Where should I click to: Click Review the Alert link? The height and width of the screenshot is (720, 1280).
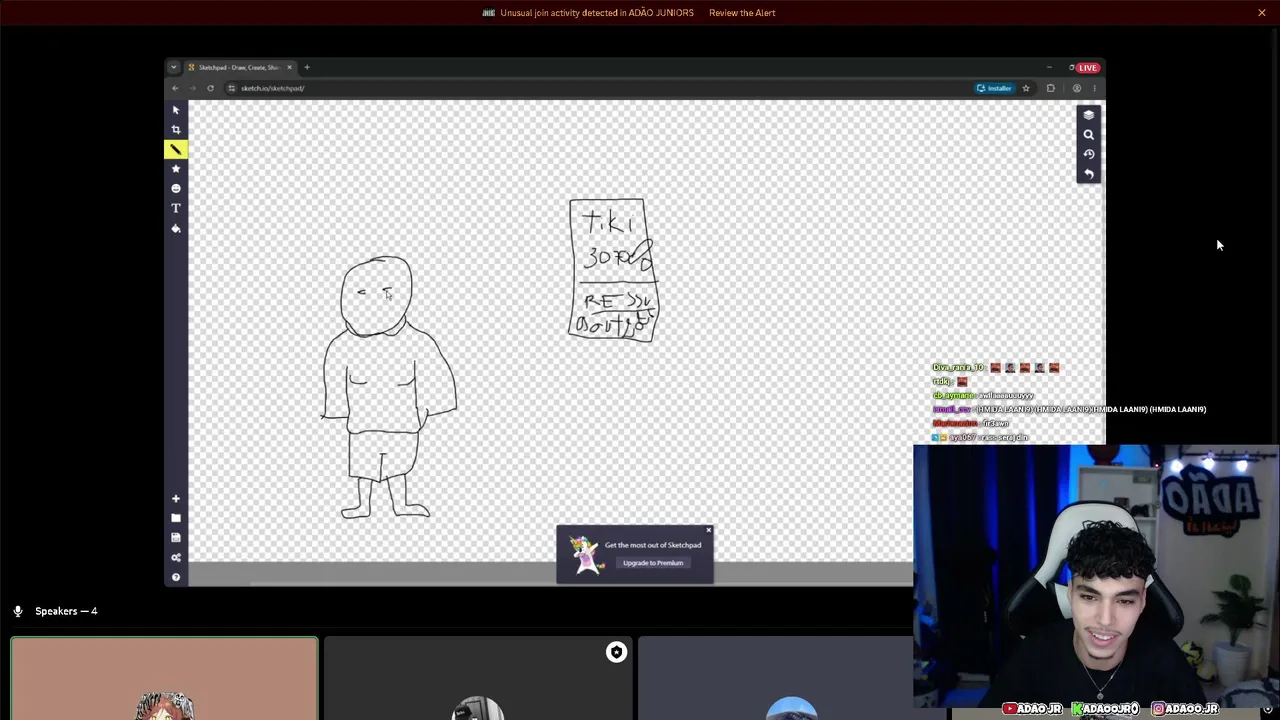click(x=742, y=13)
